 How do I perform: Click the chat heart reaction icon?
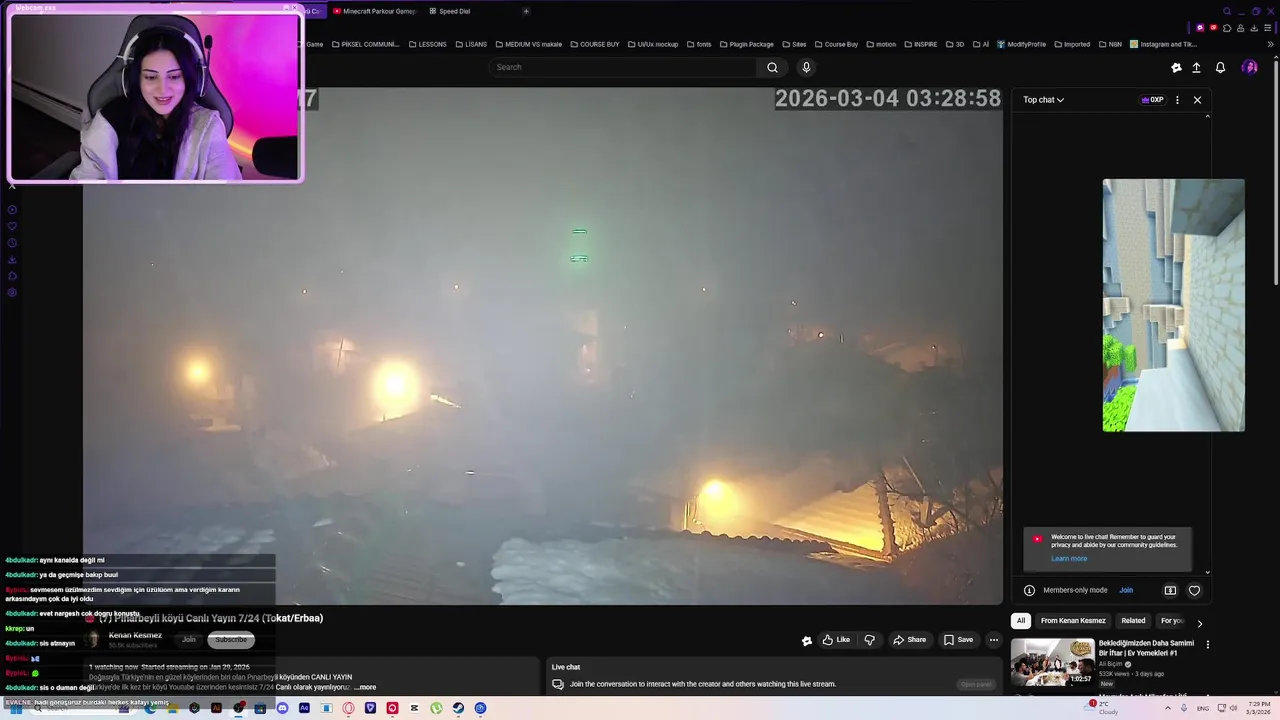click(x=1194, y=590)
